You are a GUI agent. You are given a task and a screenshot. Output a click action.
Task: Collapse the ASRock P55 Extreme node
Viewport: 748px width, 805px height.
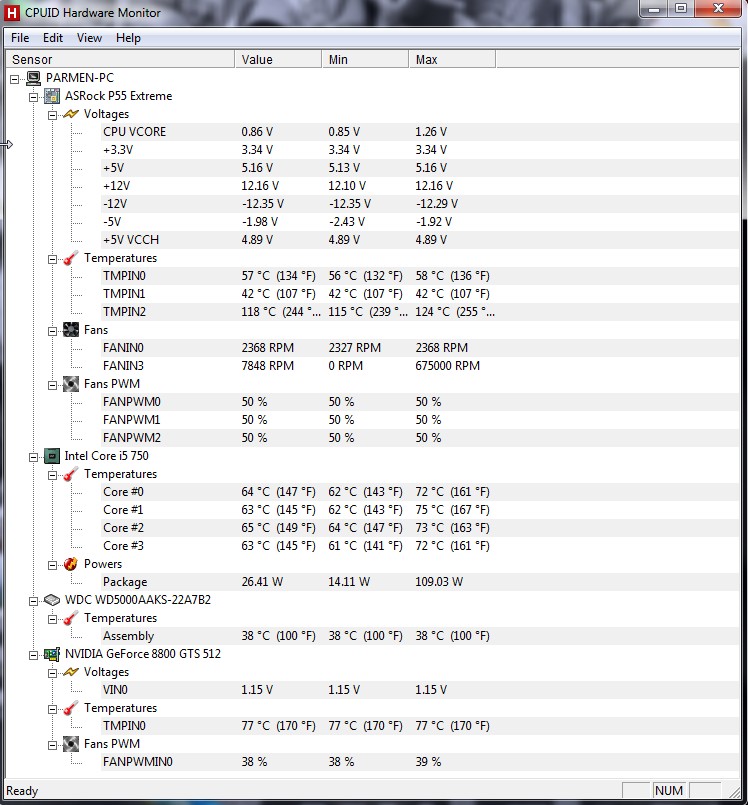pyautogui.click(x=33, y=97)
